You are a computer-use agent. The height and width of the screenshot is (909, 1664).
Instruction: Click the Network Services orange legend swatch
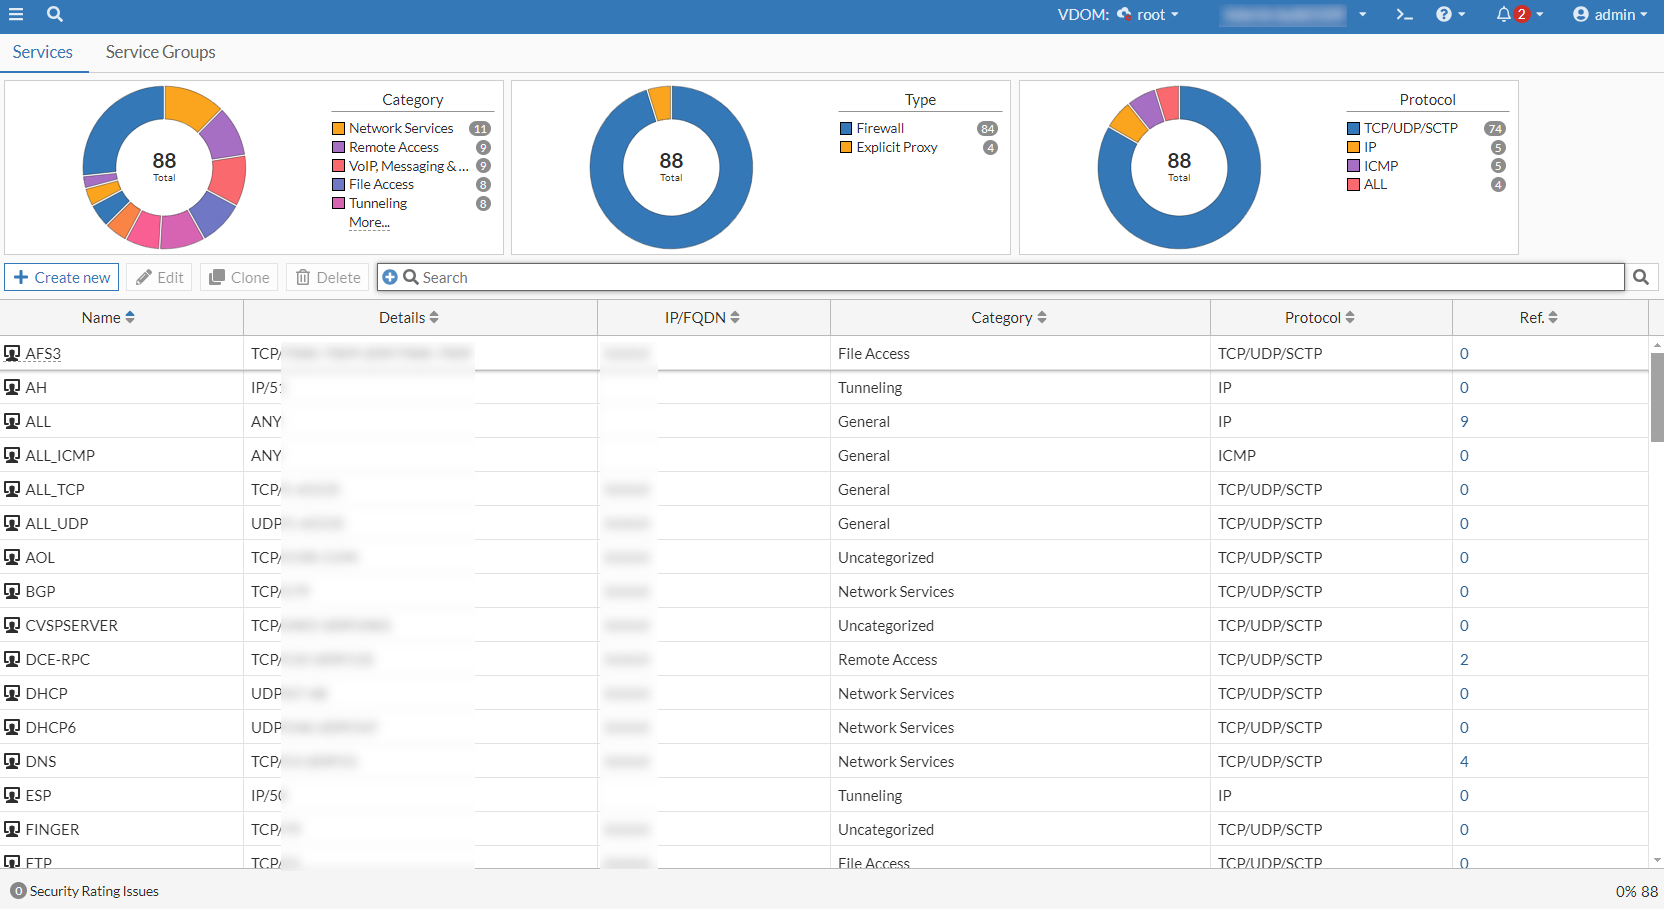tap(339, 128)
